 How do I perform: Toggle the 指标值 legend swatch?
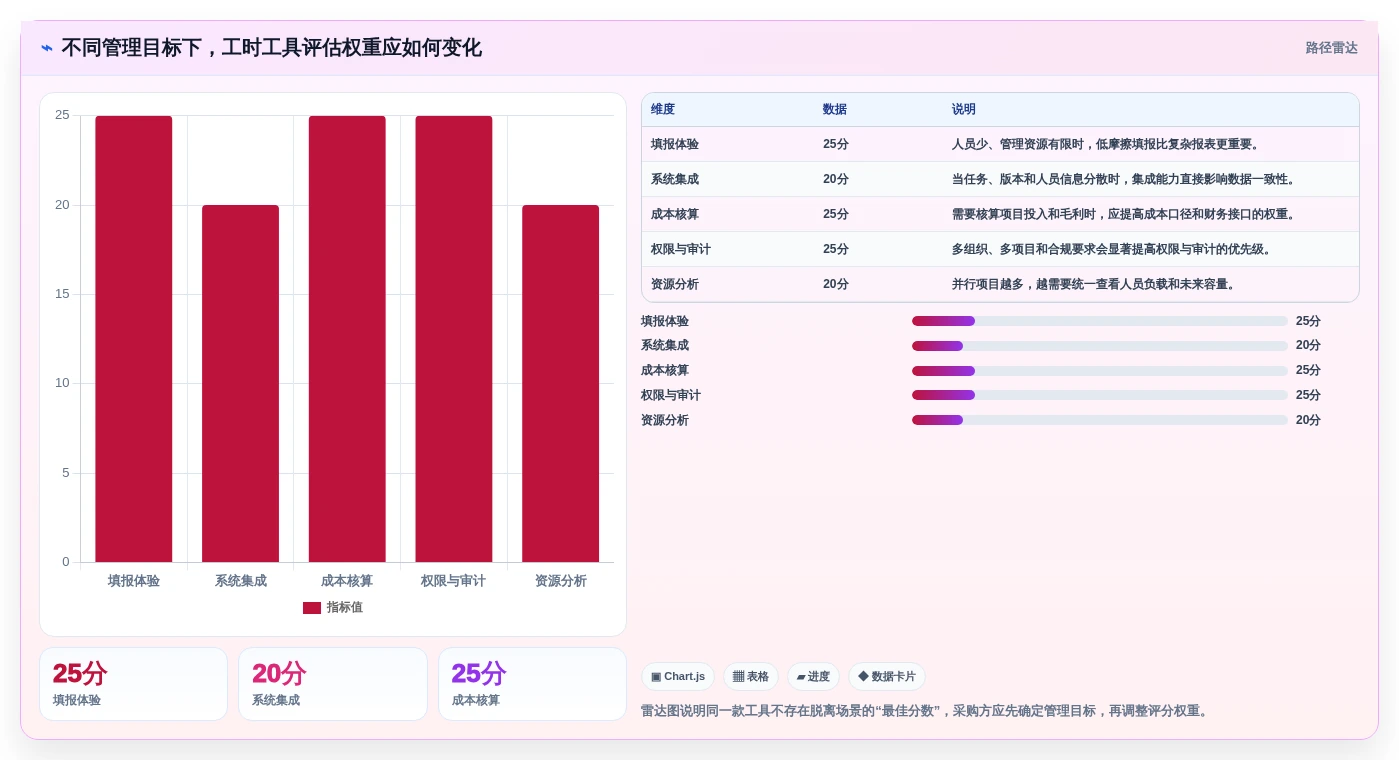point(312,608)
